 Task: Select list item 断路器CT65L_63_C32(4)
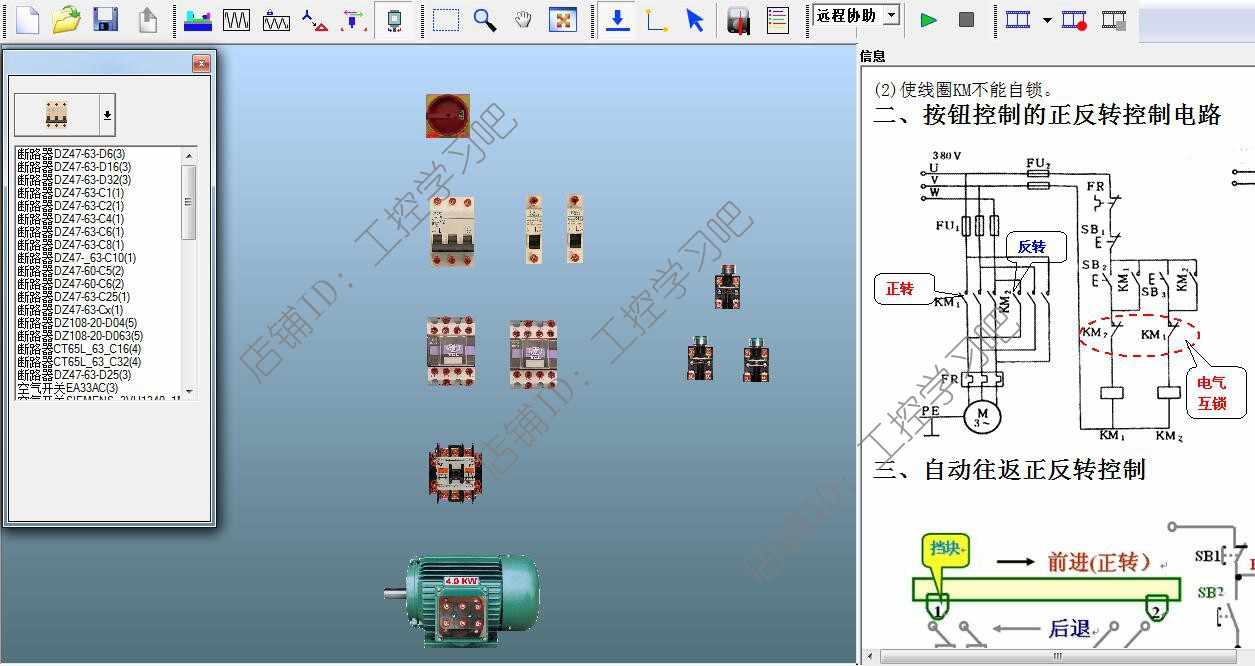pos(79,361)
